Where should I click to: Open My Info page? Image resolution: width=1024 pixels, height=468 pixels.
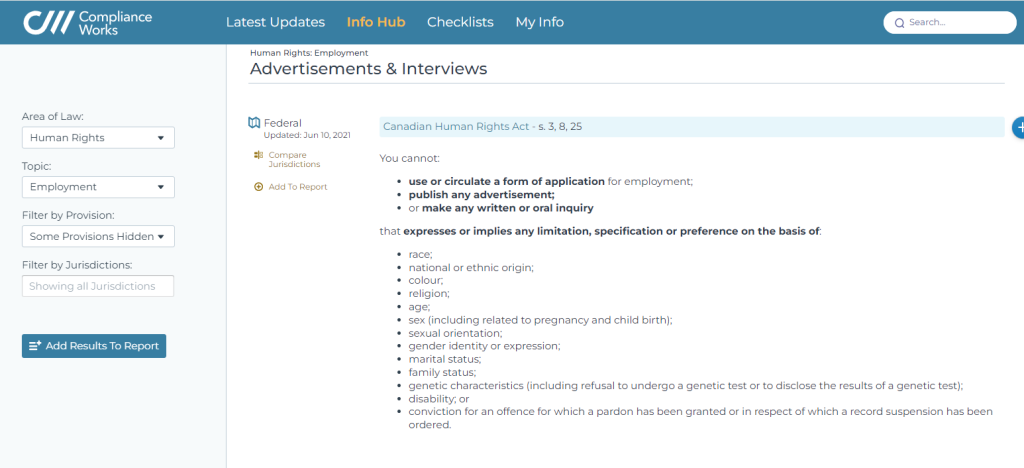[539, 22]
